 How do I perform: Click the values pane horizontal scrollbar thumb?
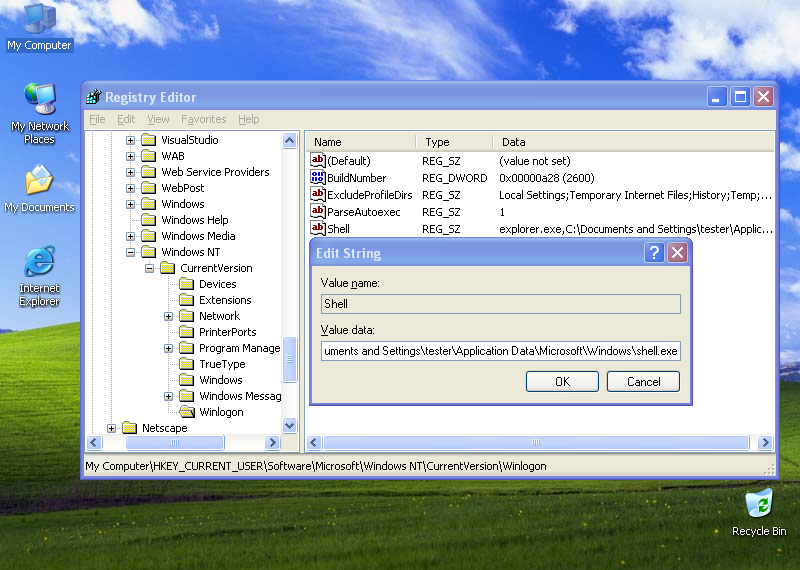(x=536, y=442)
